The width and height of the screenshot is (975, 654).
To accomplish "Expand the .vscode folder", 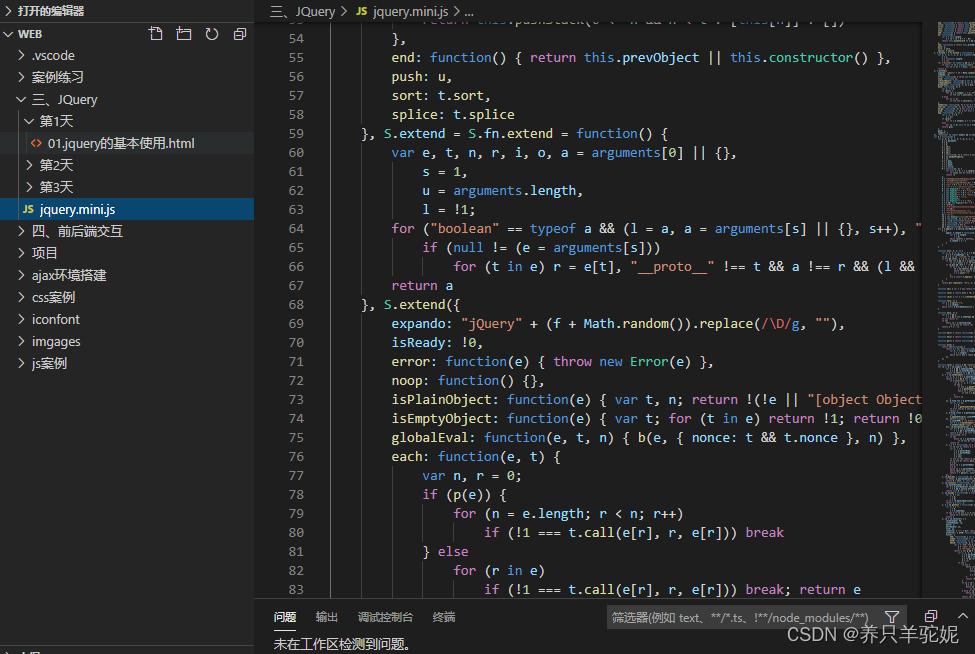I will coord(22,55).
